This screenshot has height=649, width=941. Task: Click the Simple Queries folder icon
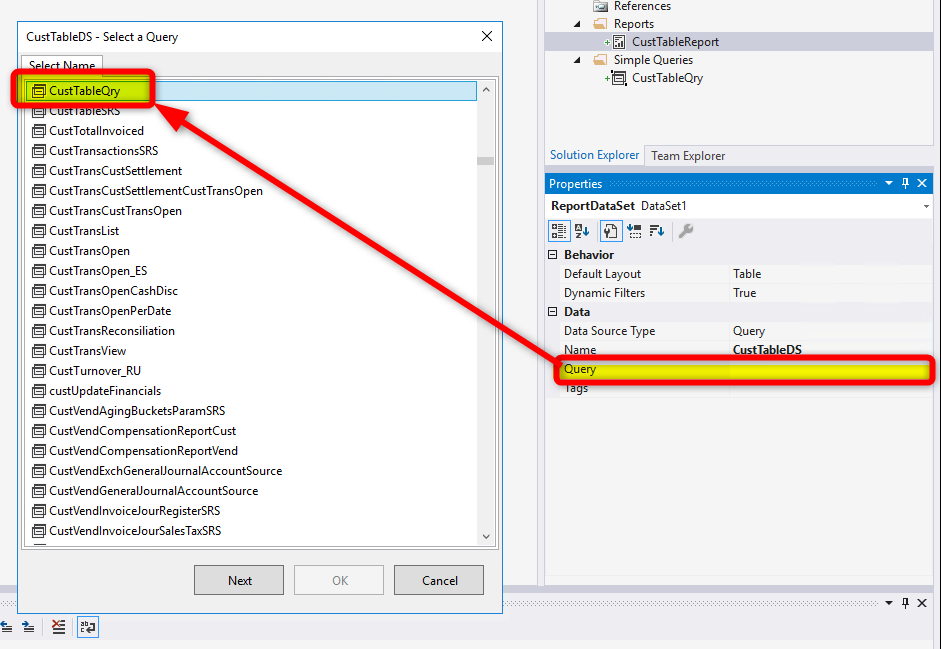coord(600,60)
